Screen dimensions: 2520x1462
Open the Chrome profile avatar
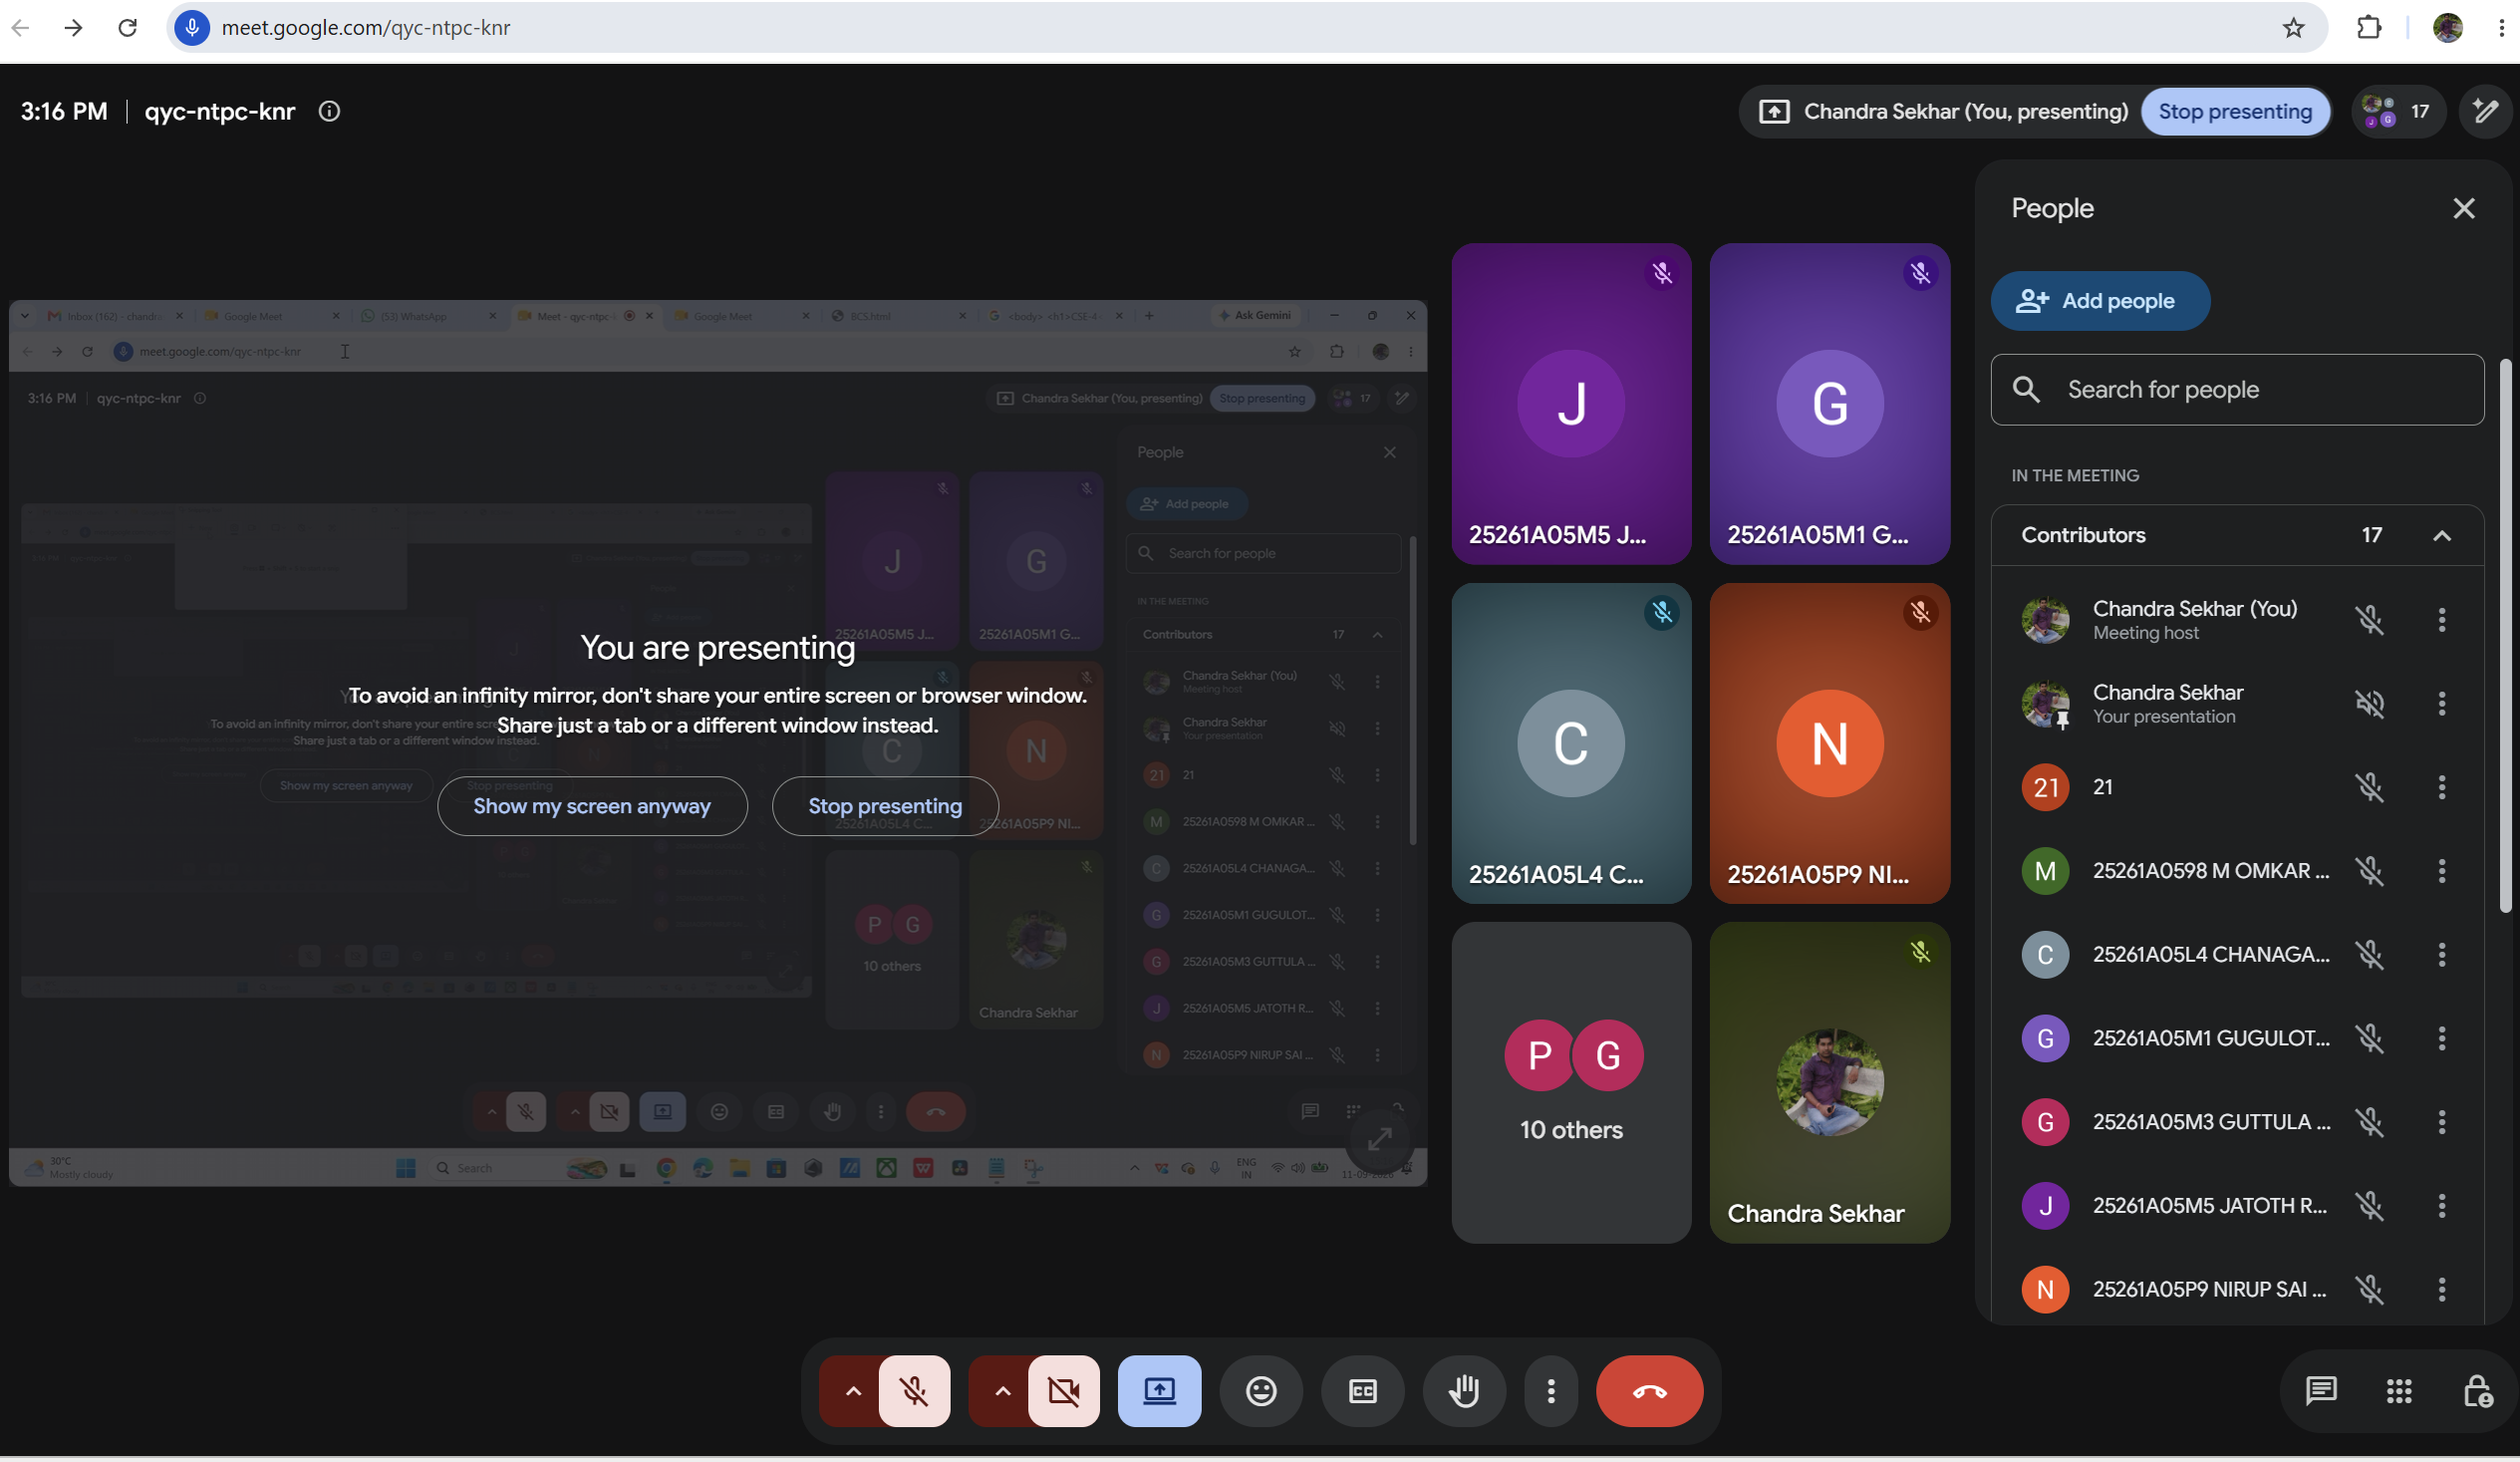point(2448,27)
